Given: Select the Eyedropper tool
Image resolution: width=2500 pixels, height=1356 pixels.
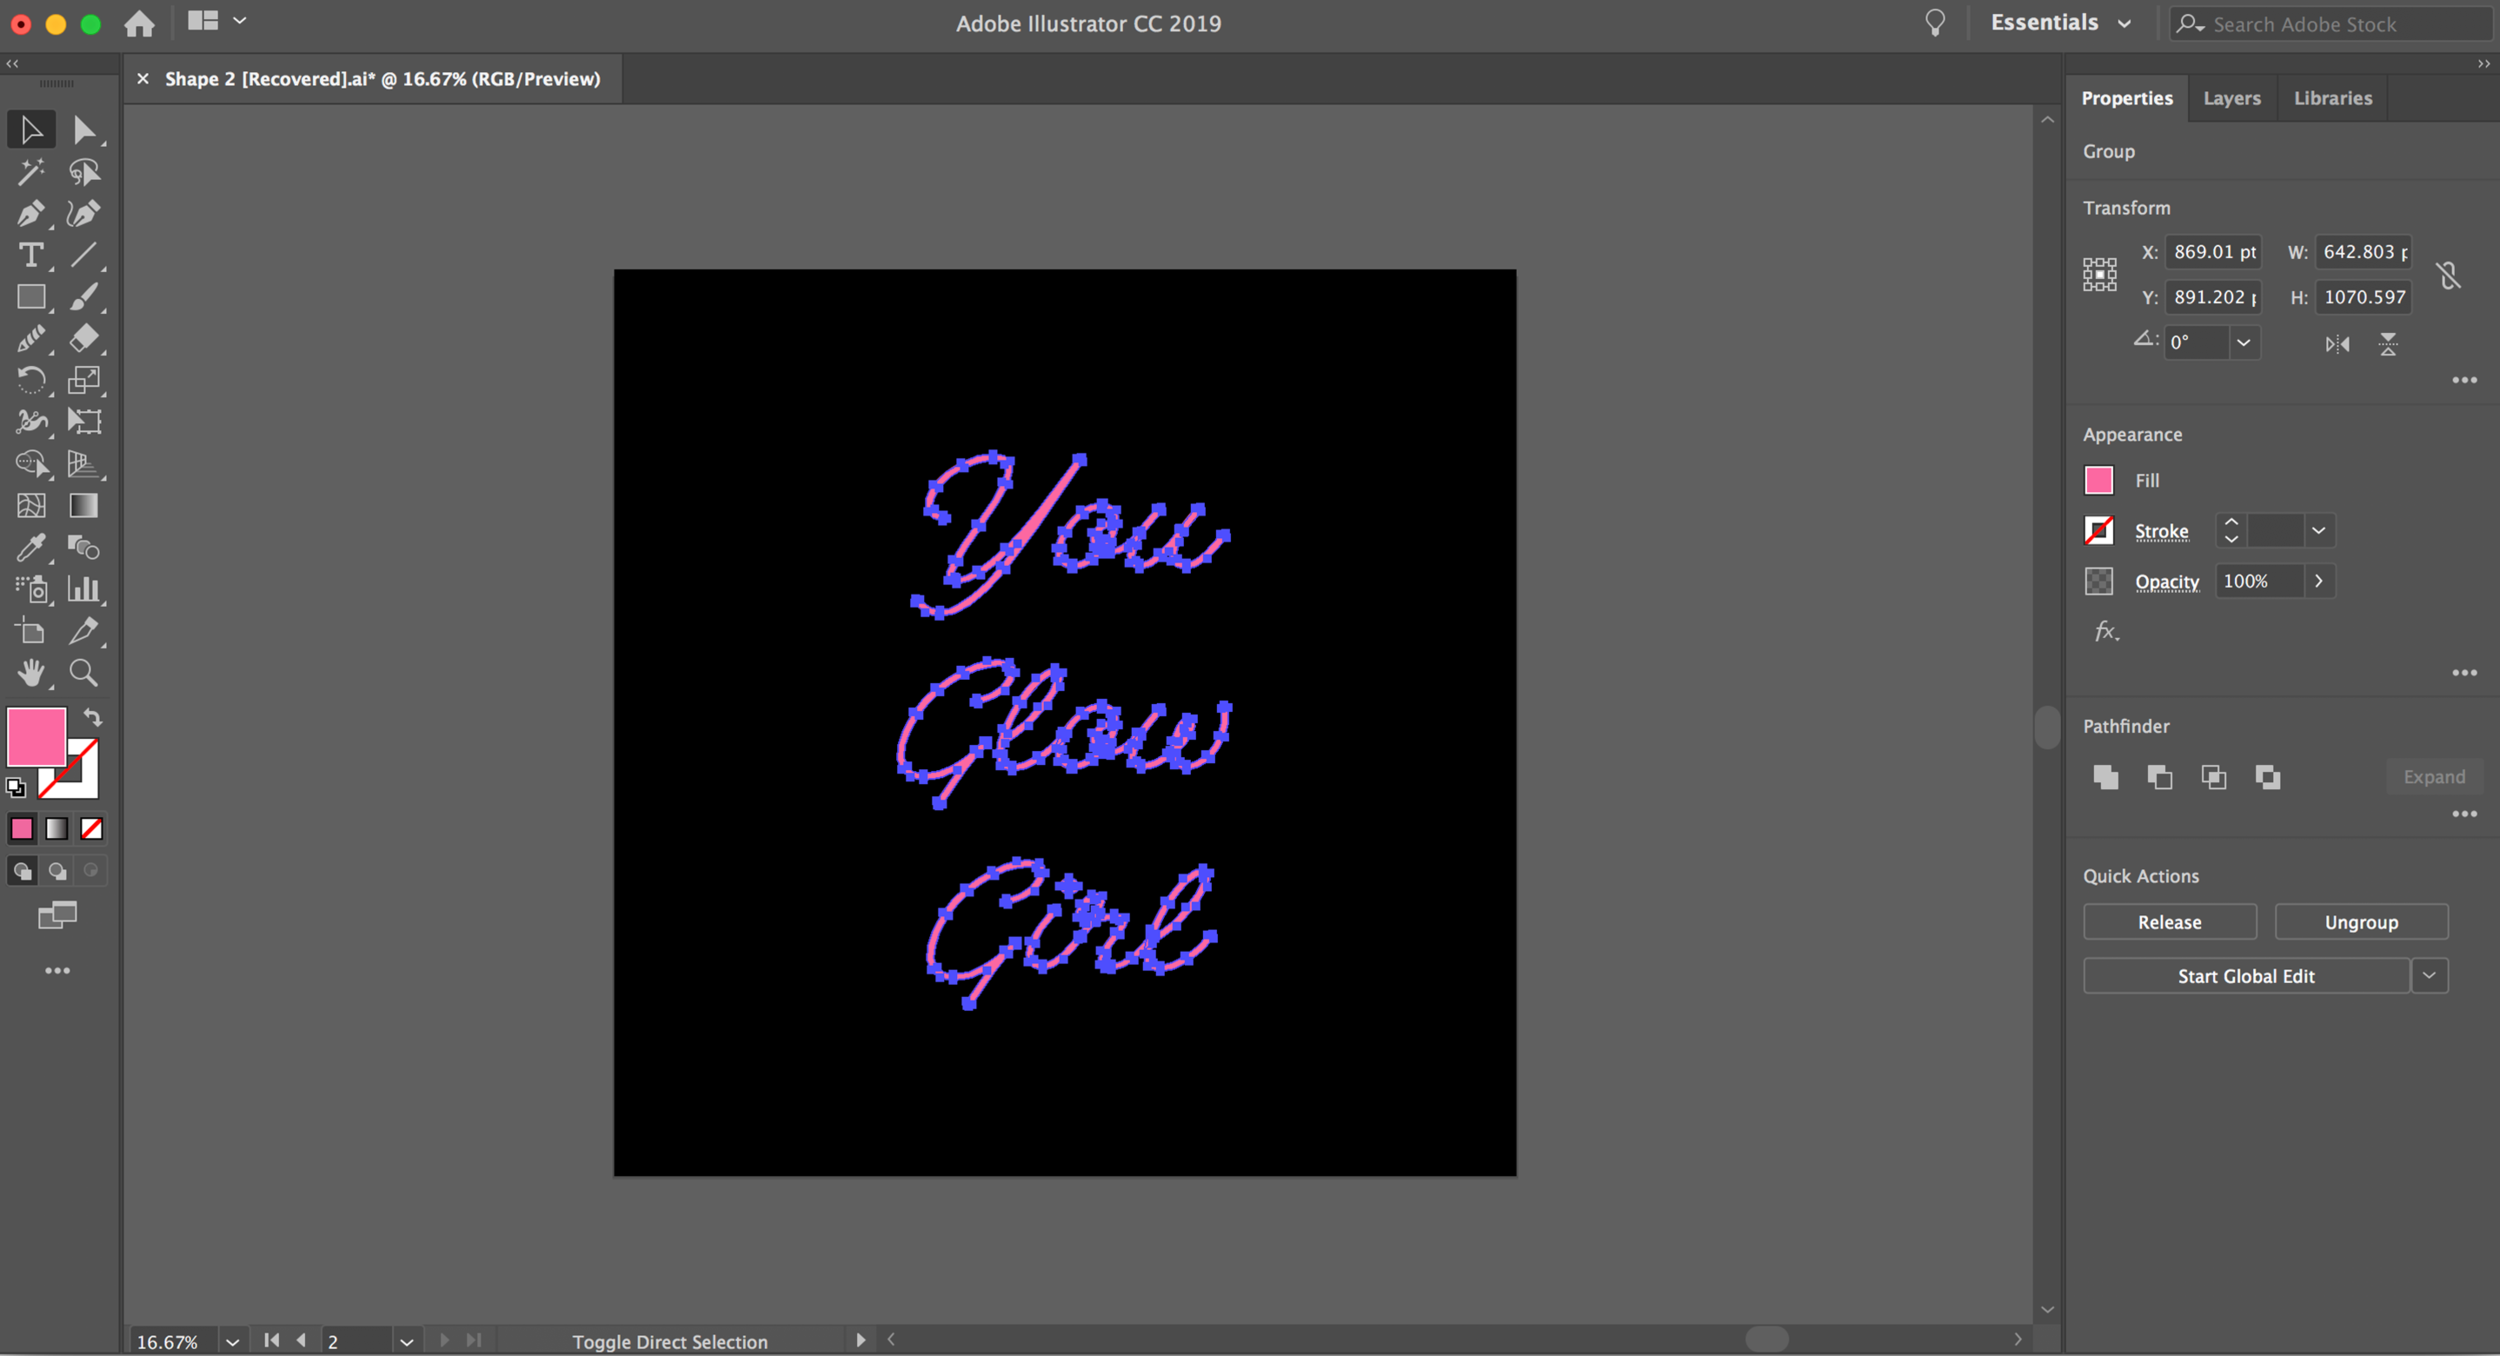Looking at the screenshot, I should [x=31, y=547].
